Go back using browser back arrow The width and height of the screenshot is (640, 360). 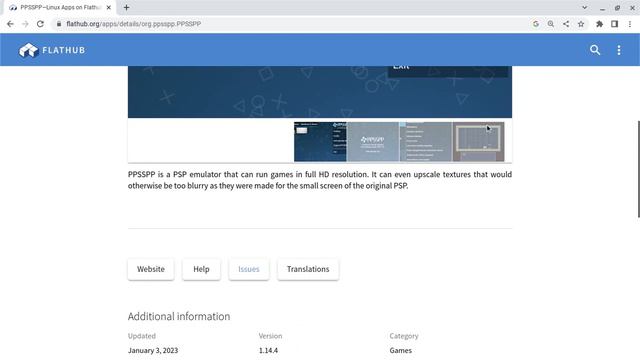click(10, 24)
